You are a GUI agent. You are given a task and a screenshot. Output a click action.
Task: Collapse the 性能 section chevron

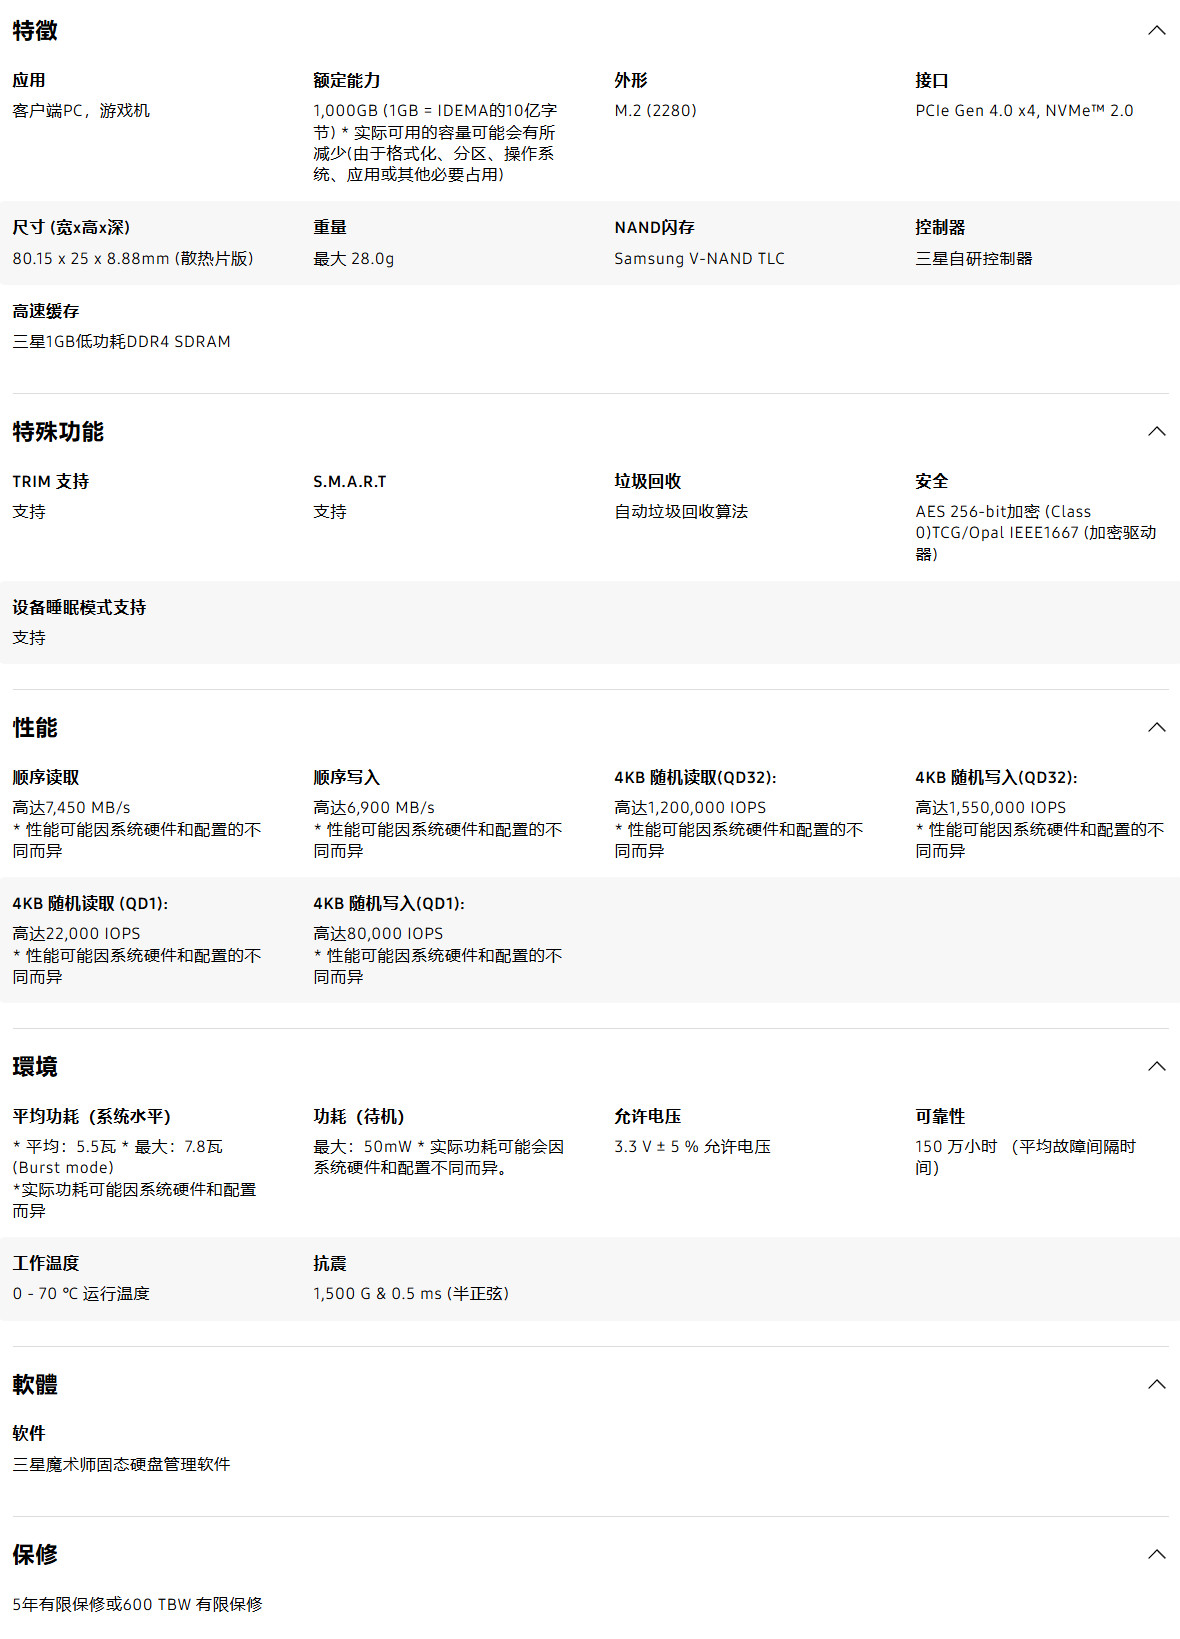coord(1156,728)
